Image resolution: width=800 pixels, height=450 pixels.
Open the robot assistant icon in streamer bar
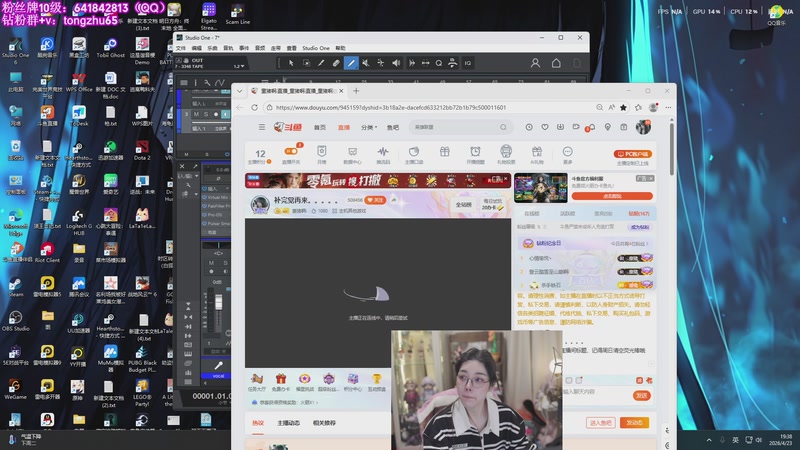coord(506,152)
